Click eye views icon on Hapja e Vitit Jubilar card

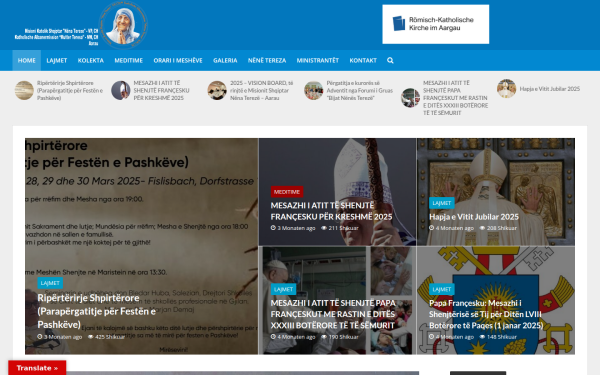pyautogui.click(x=482, y=228)
